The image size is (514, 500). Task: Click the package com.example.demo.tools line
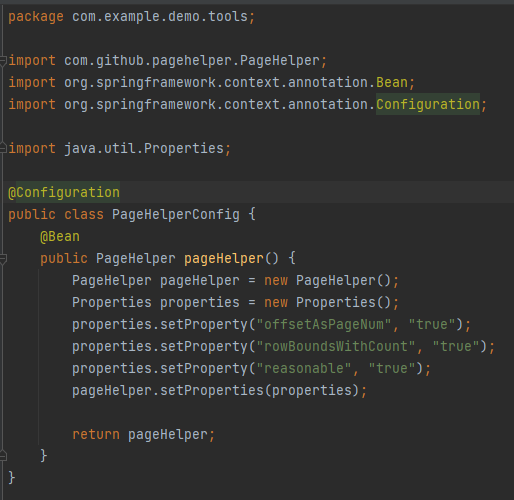tap(132, 17)
